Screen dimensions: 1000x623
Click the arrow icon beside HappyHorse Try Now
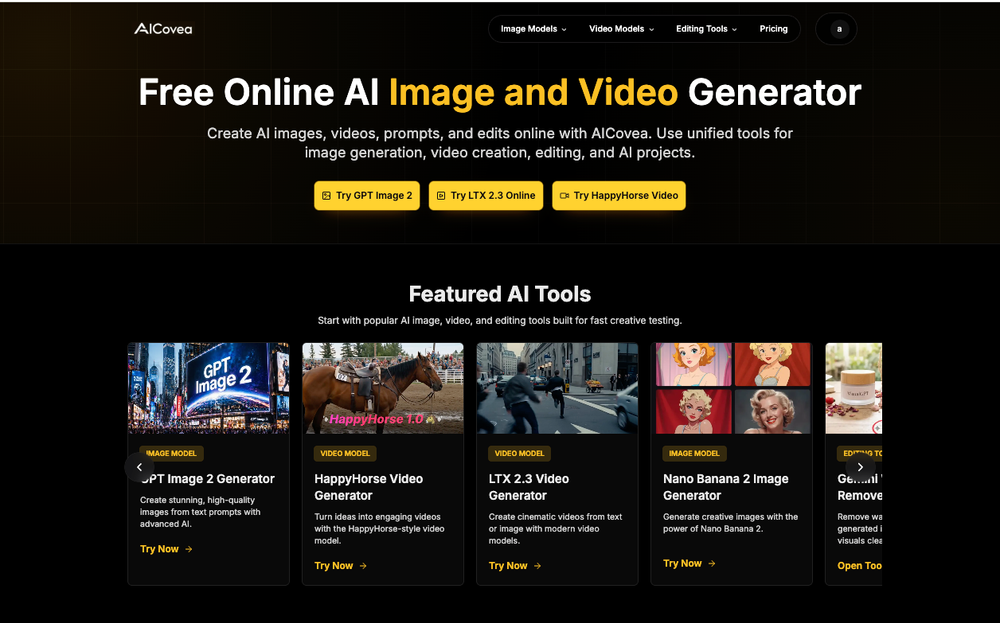pos(363,566)
